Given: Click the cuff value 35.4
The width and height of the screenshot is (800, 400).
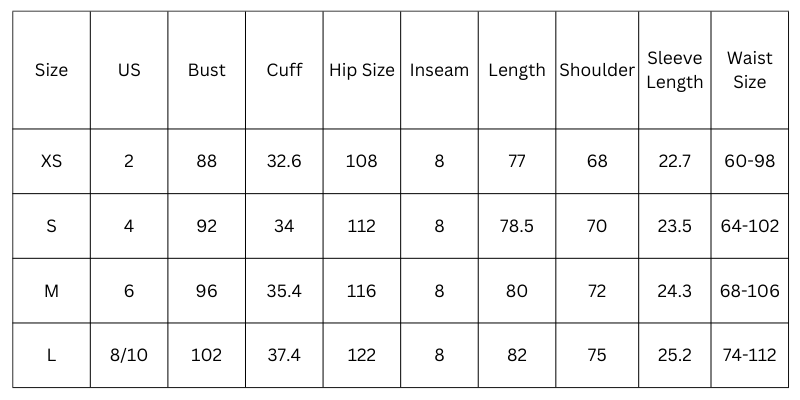Looking at the screenshot, I should (x=284, y=291).
